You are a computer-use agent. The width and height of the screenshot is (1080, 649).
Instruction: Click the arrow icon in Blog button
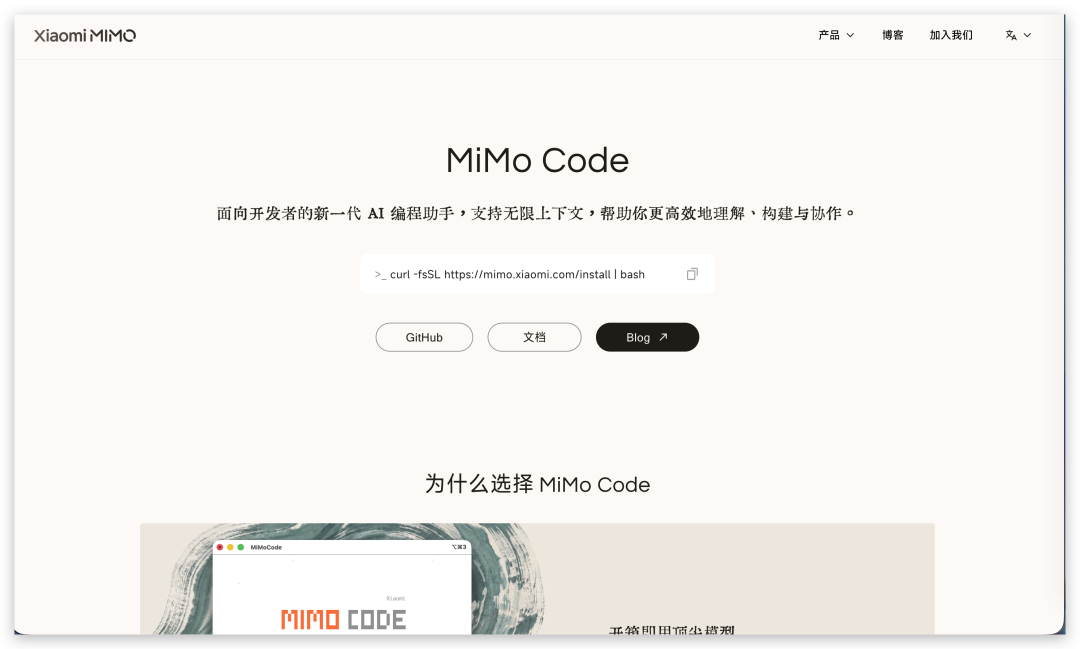663,337
